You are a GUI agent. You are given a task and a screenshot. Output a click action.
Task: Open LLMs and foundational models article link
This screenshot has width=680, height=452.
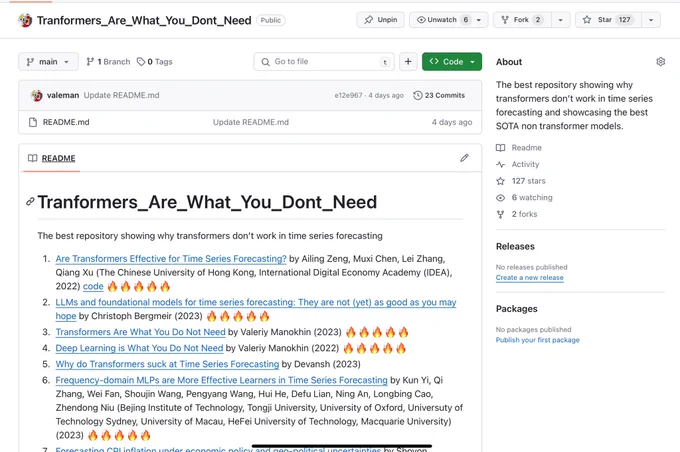(256, 302)
